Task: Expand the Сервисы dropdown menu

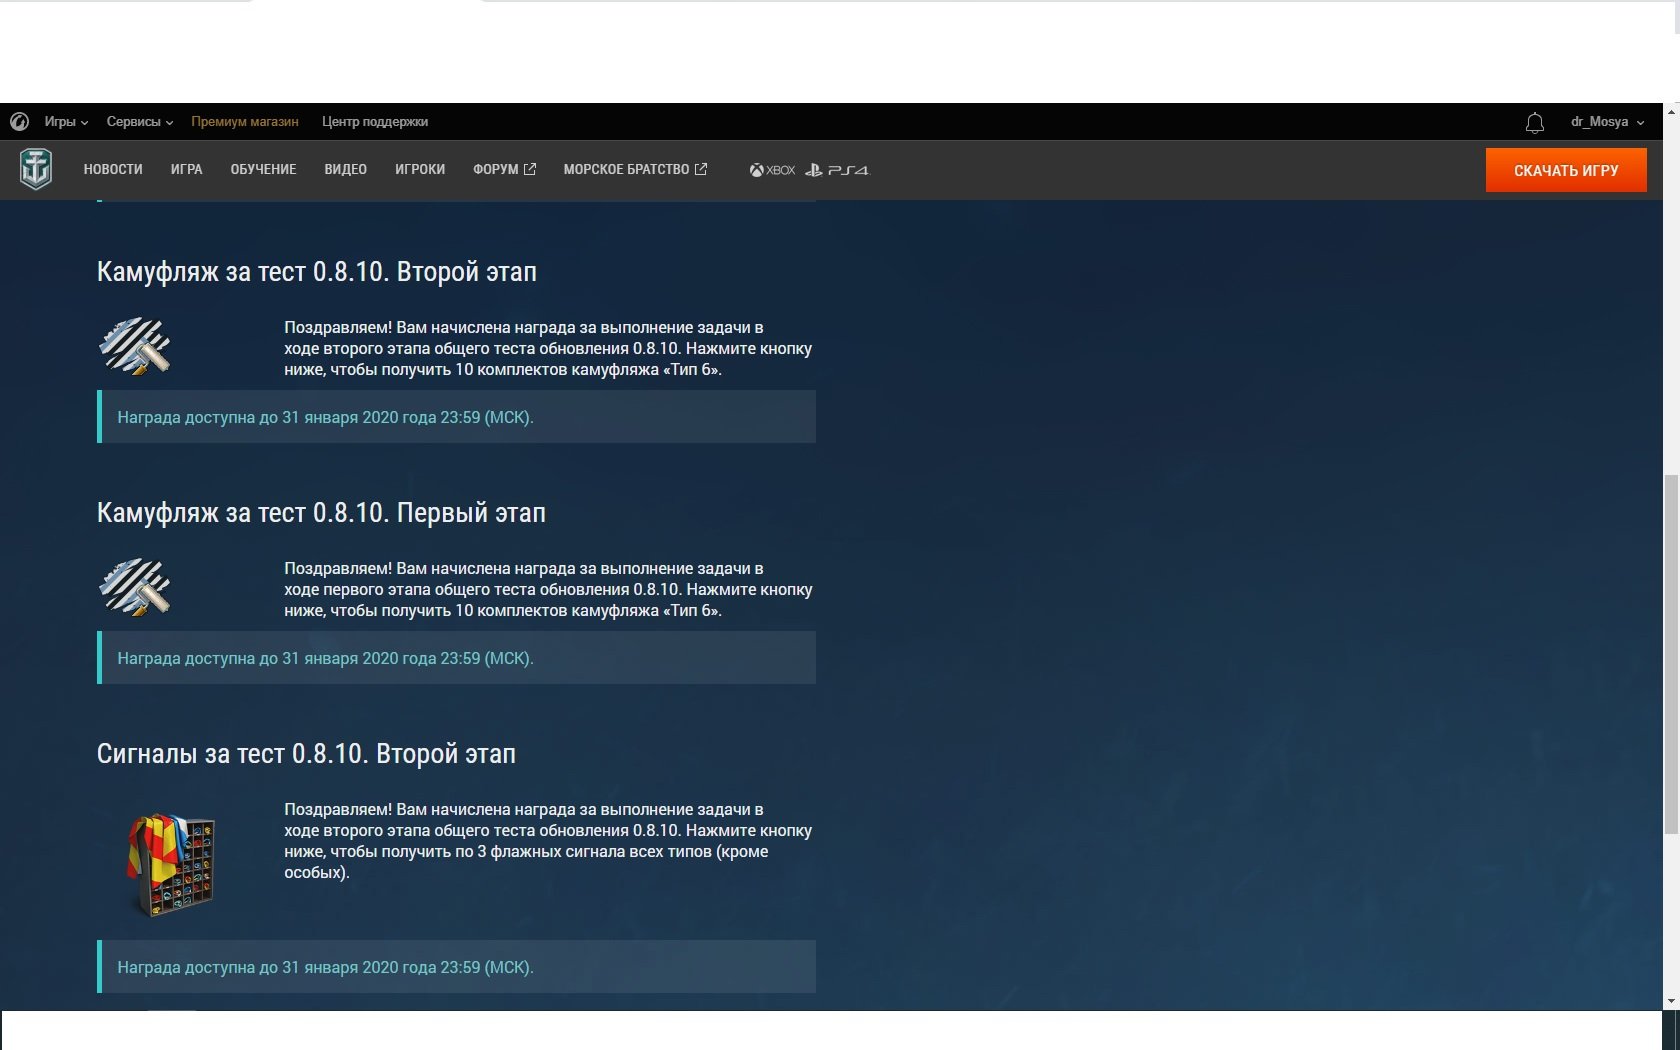Action: (139, 122)
